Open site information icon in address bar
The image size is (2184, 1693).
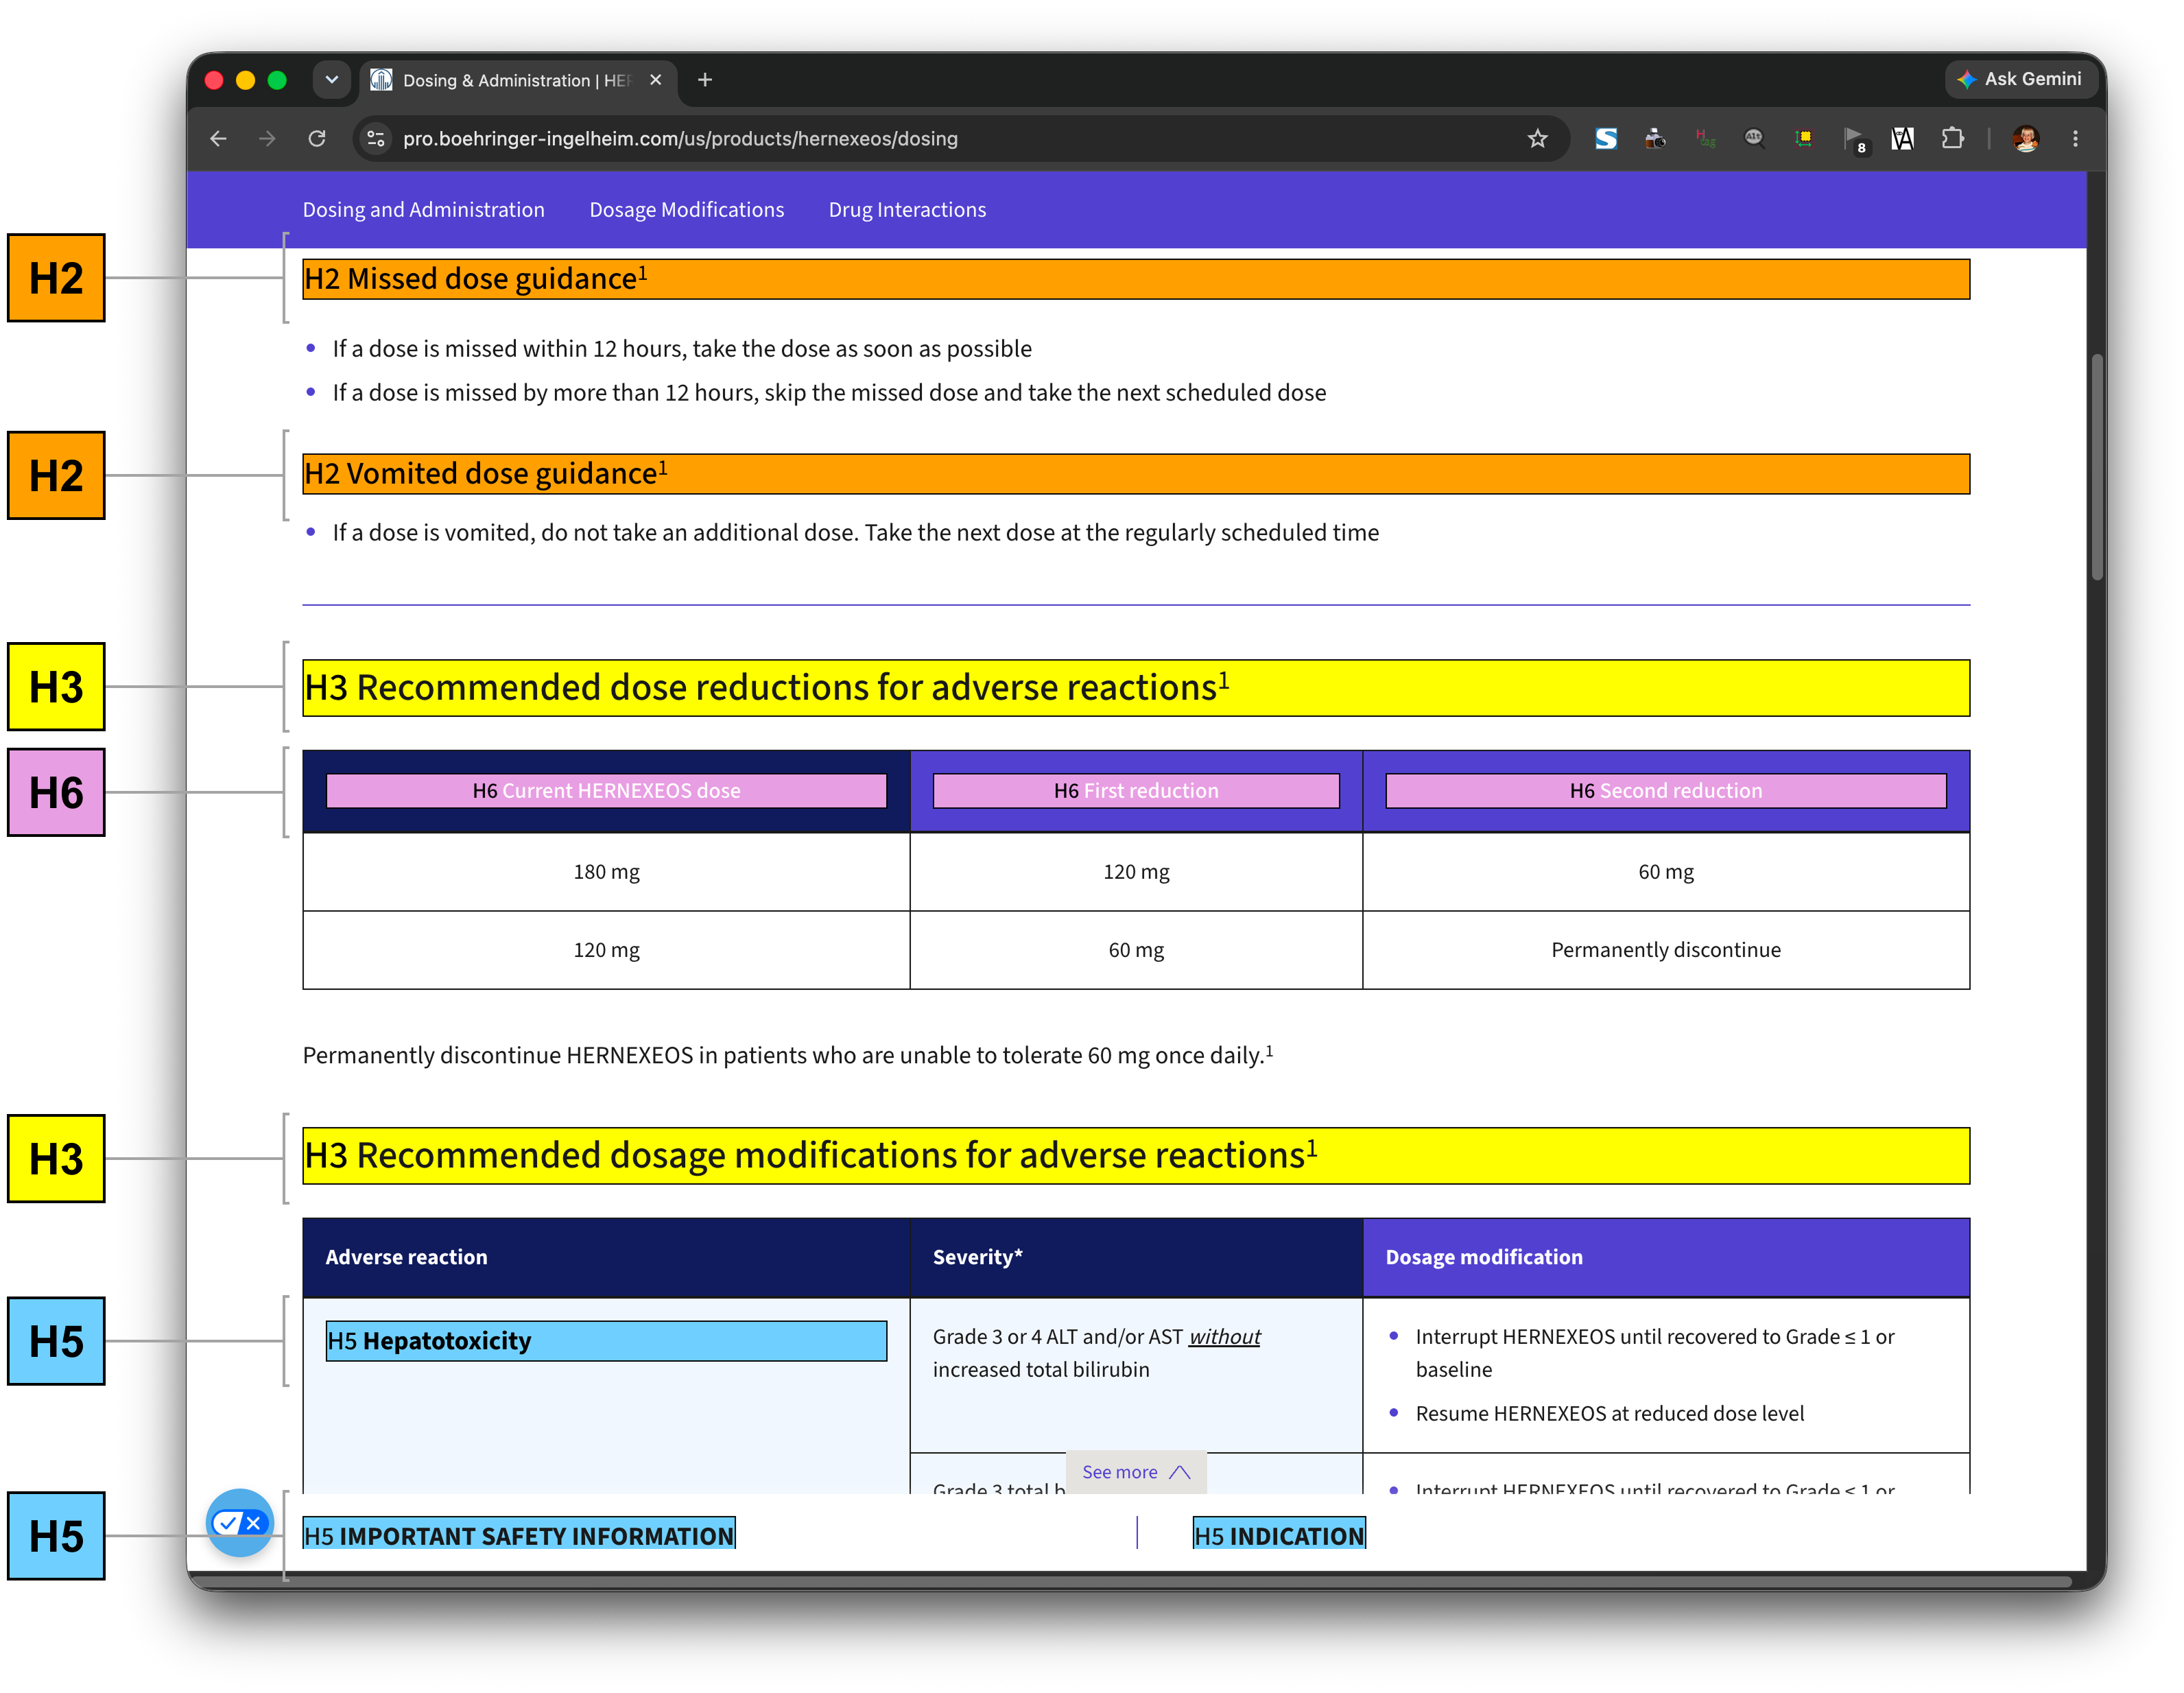pos(376,139)
